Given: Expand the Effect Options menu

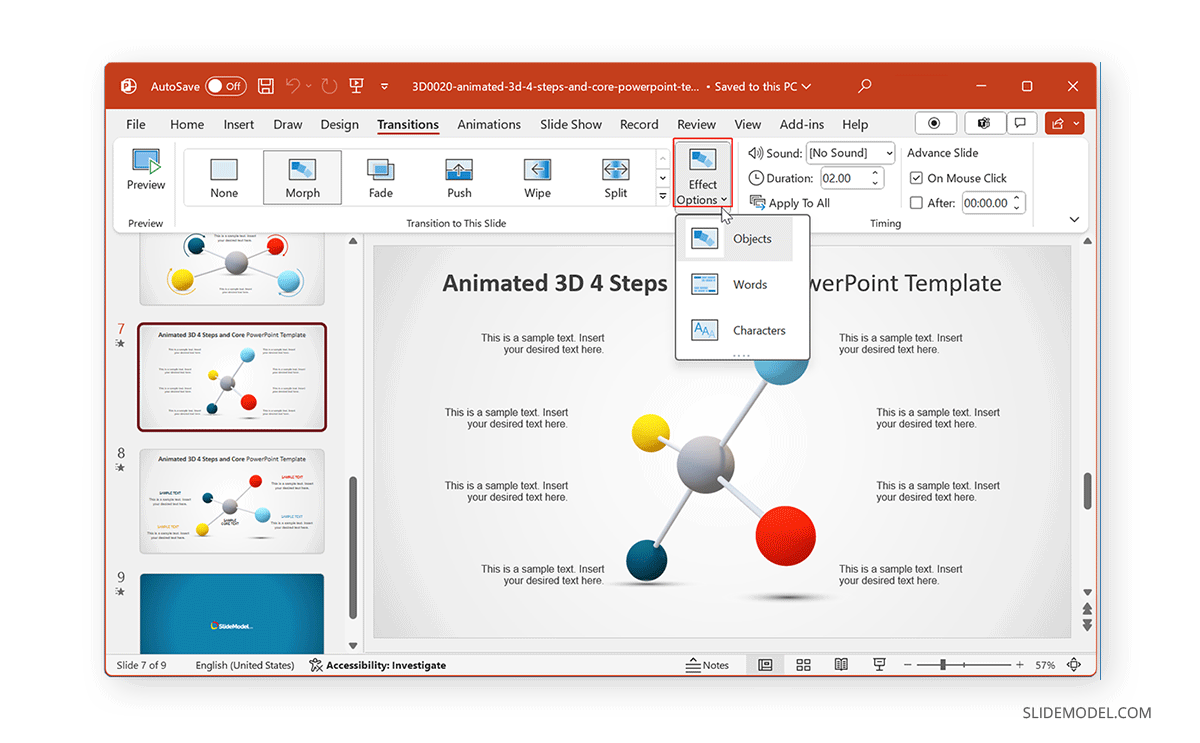Looking at the screenshot, I should [x=702, y=177].
